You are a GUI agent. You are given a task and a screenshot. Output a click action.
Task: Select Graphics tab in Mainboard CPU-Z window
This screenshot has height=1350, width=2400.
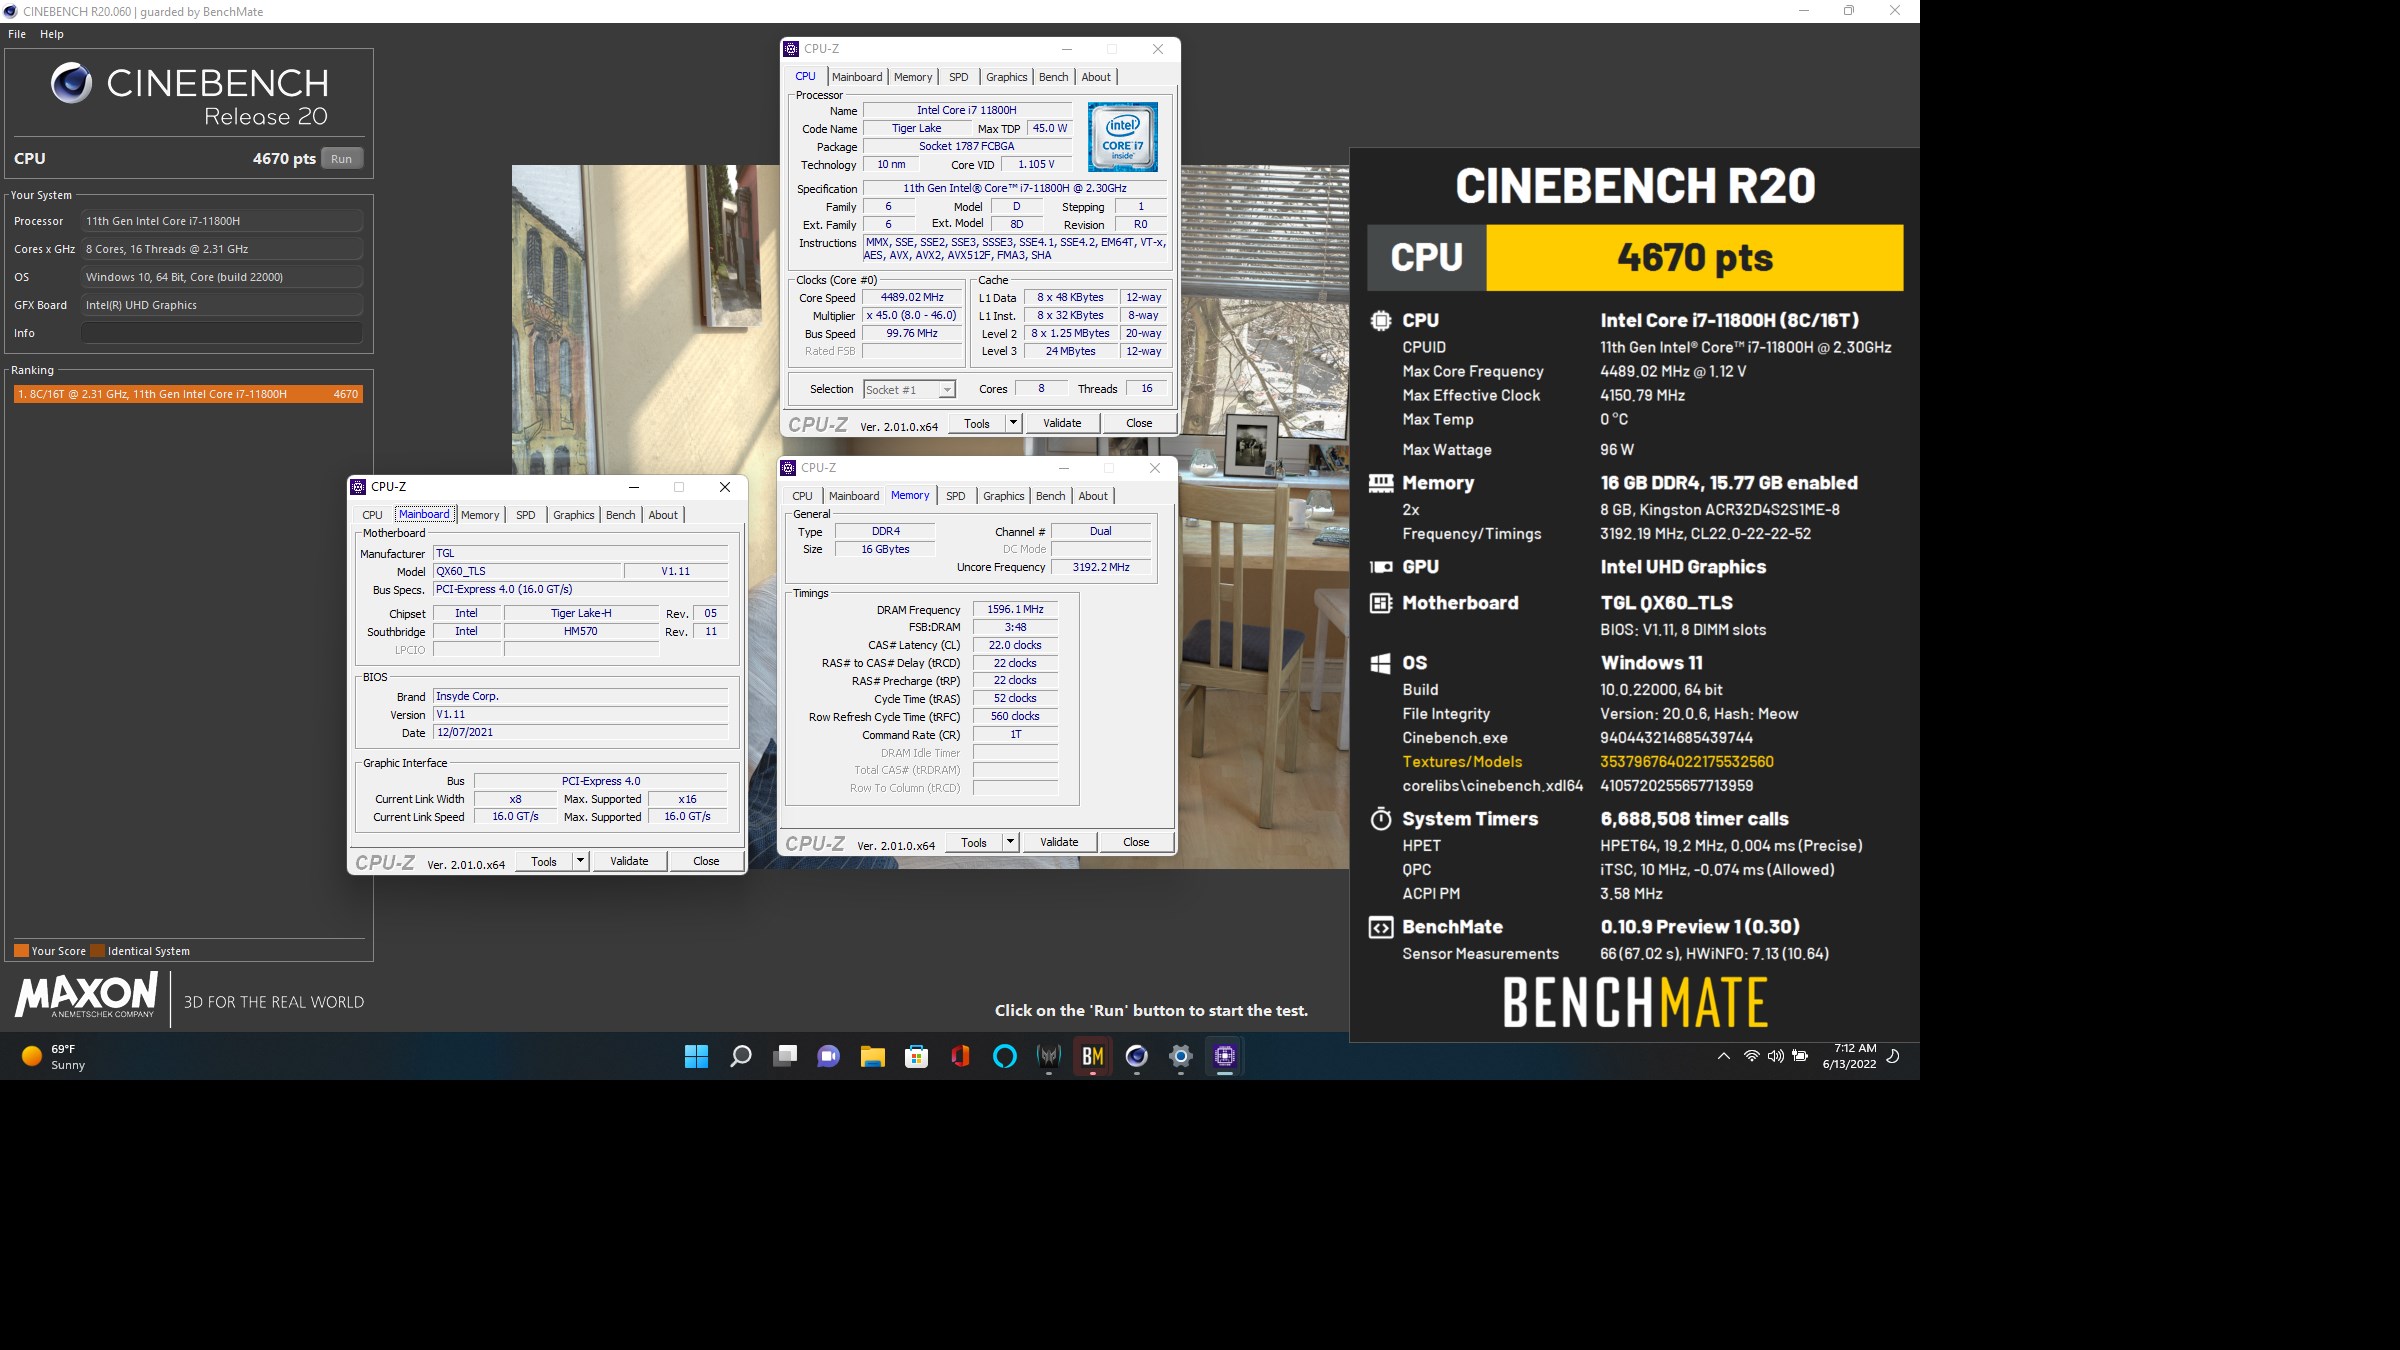click(573, 515)
